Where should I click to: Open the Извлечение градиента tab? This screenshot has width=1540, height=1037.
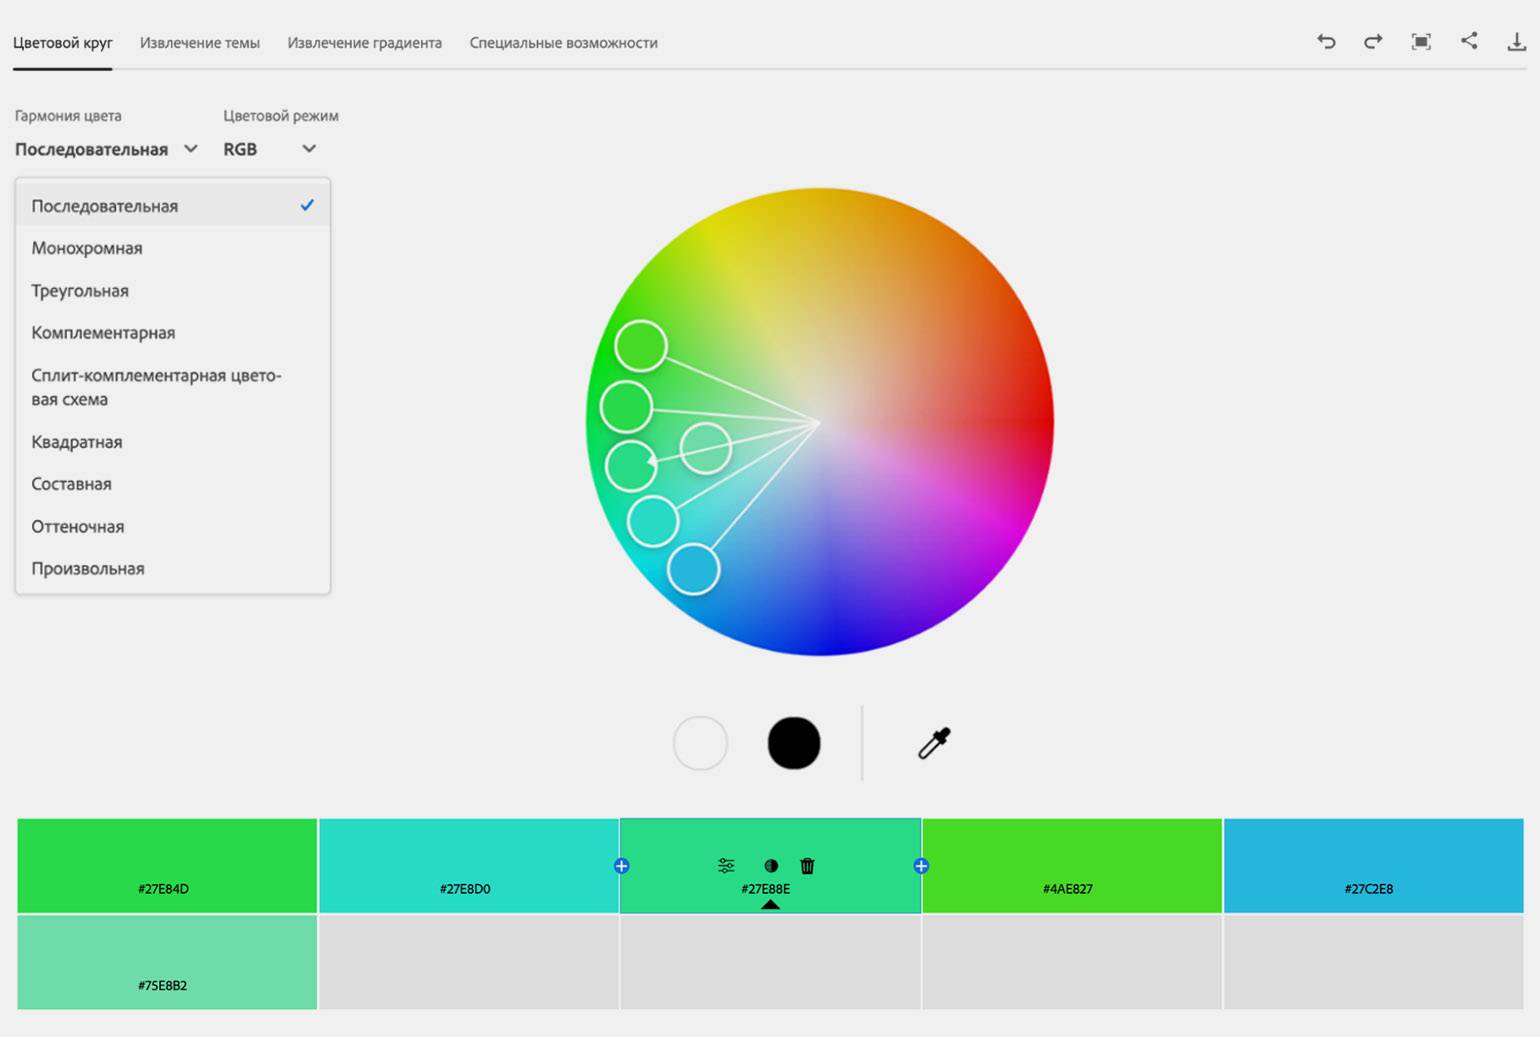pyautogui.click(x=364, y=43)
